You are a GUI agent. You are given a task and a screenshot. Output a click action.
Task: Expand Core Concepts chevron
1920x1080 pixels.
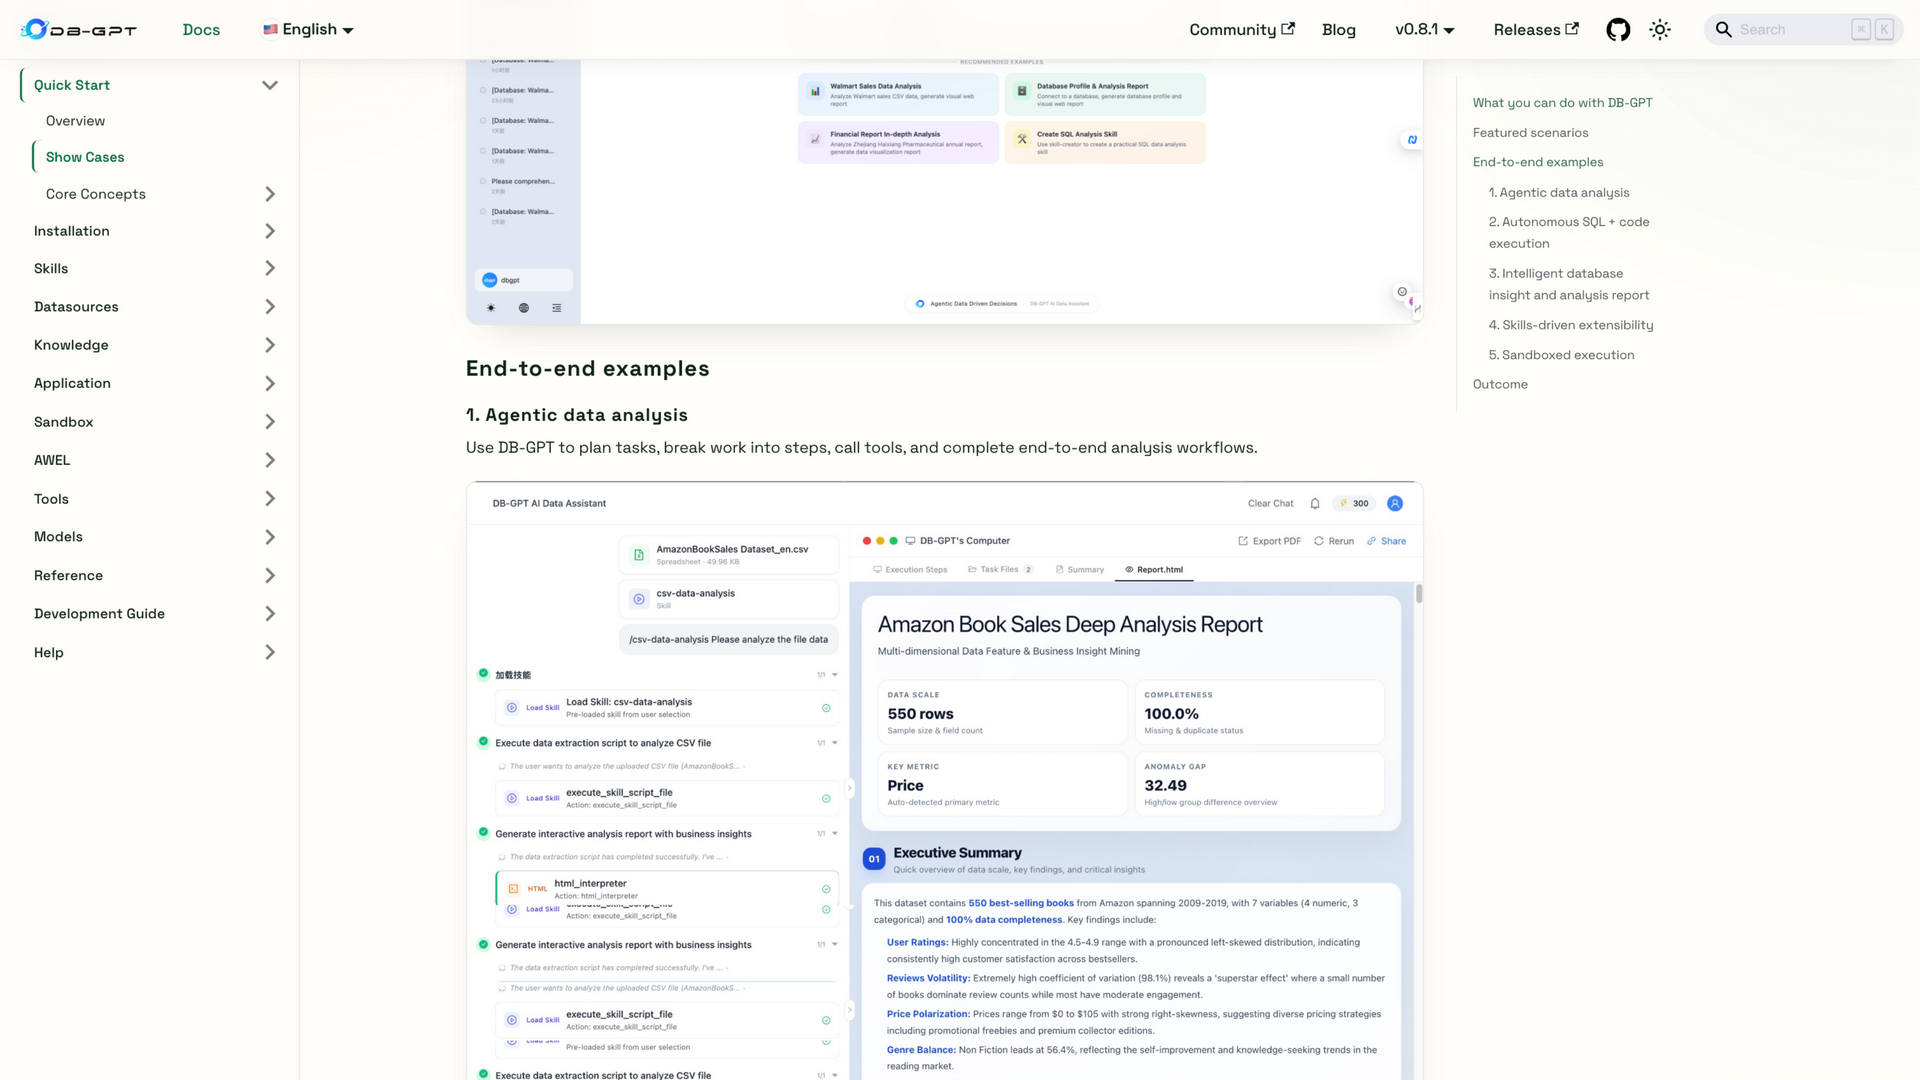pos(269,194)
